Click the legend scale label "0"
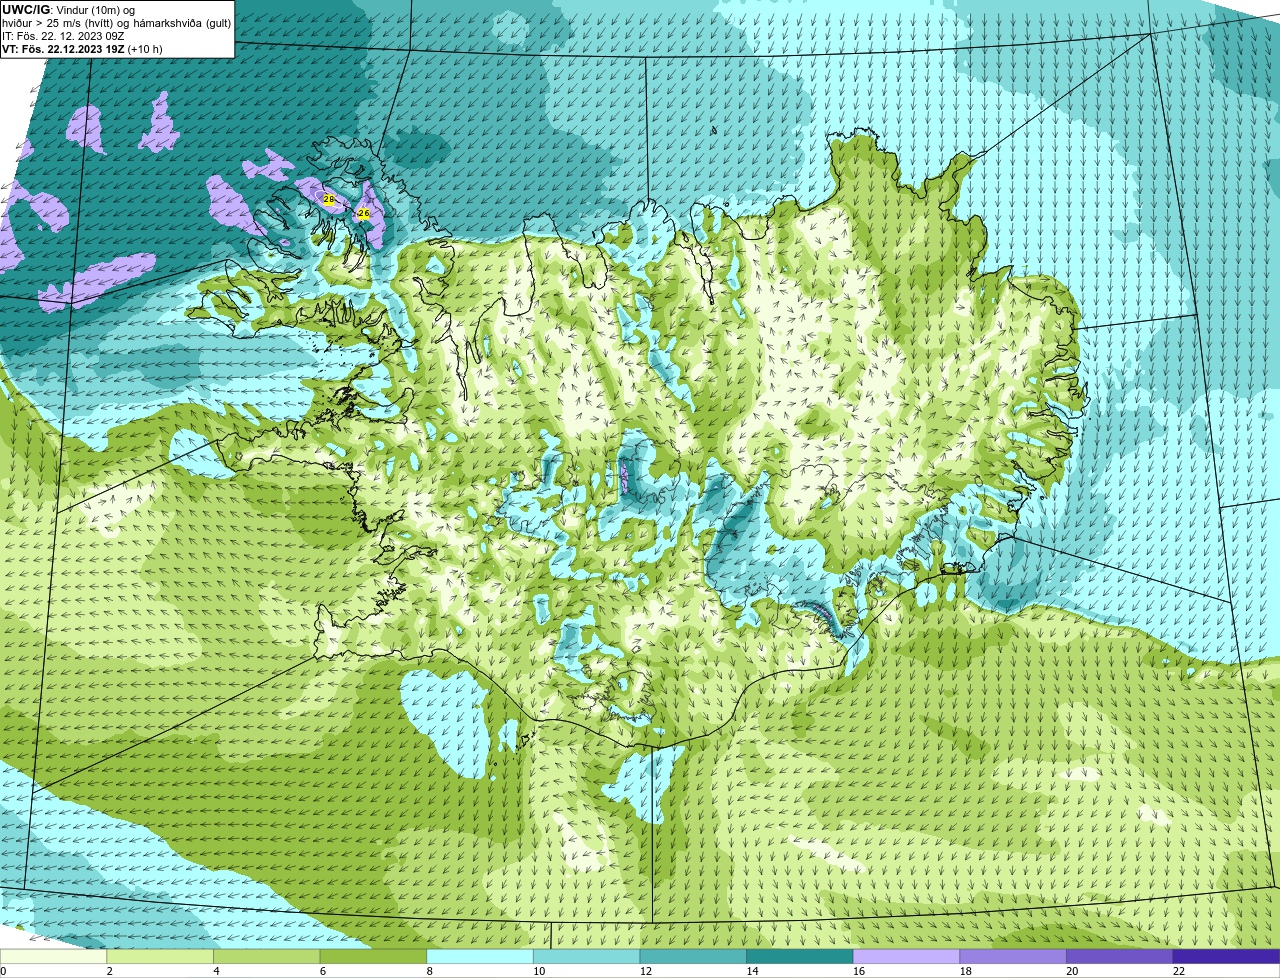 [x=3, y=971]
